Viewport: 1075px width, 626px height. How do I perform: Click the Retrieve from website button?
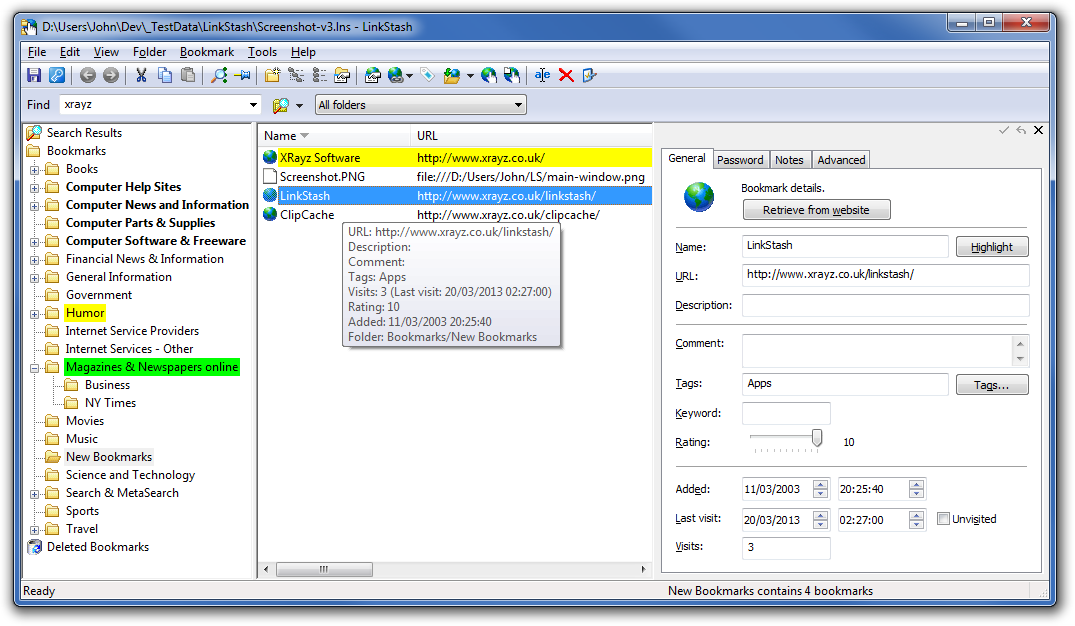coord(816,210)
